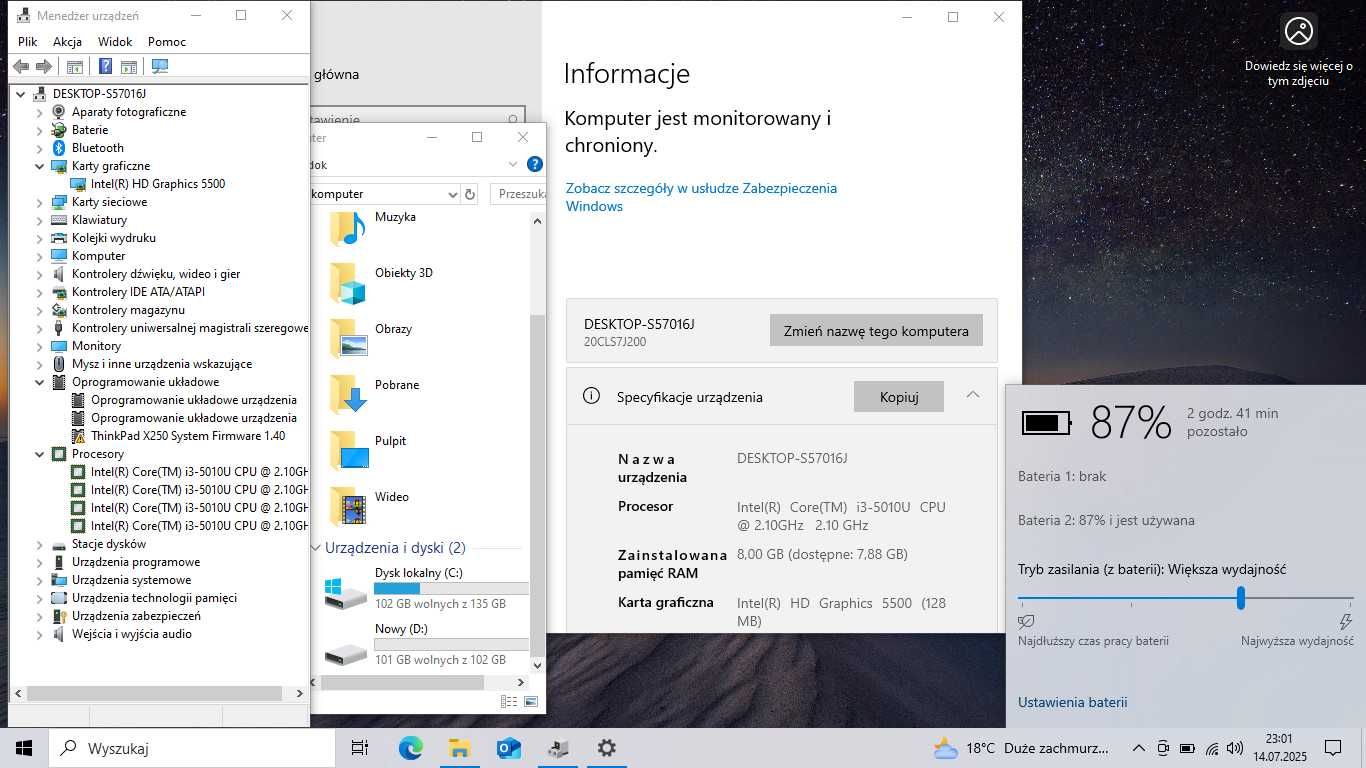This screenshot has width=1366, height=768.
Task: Collapse the Procesory category
Action: click(x=40, y=454)
